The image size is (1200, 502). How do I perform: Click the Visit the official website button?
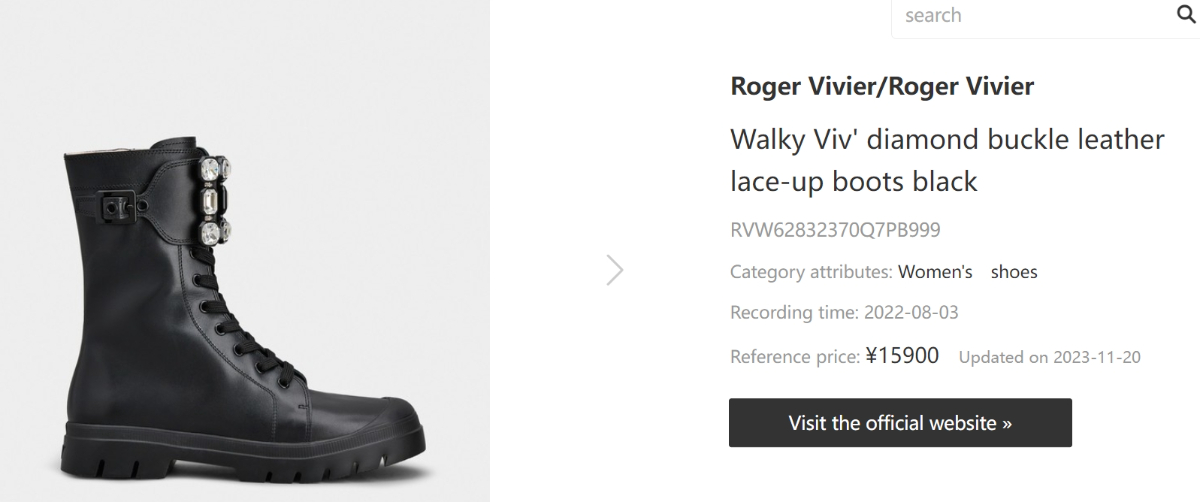click(900, 423)
